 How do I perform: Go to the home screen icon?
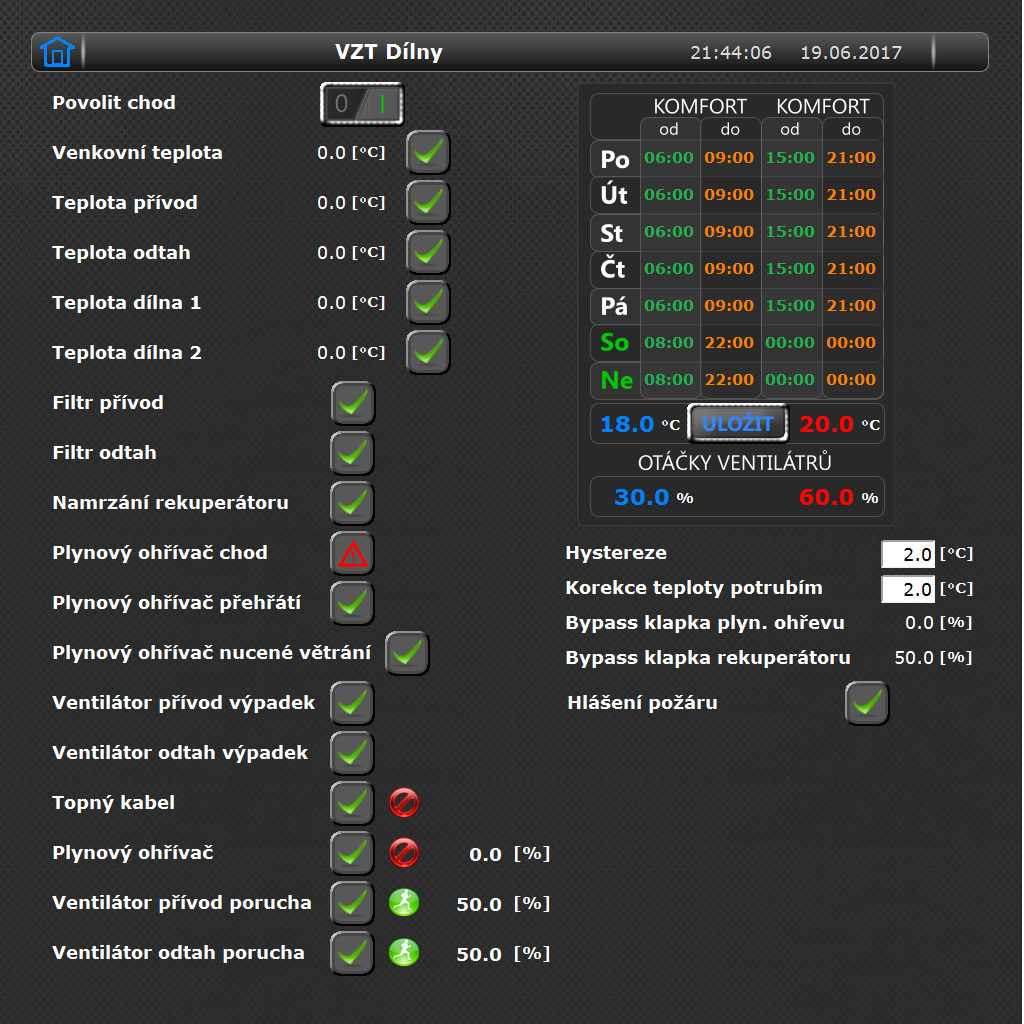57,52
